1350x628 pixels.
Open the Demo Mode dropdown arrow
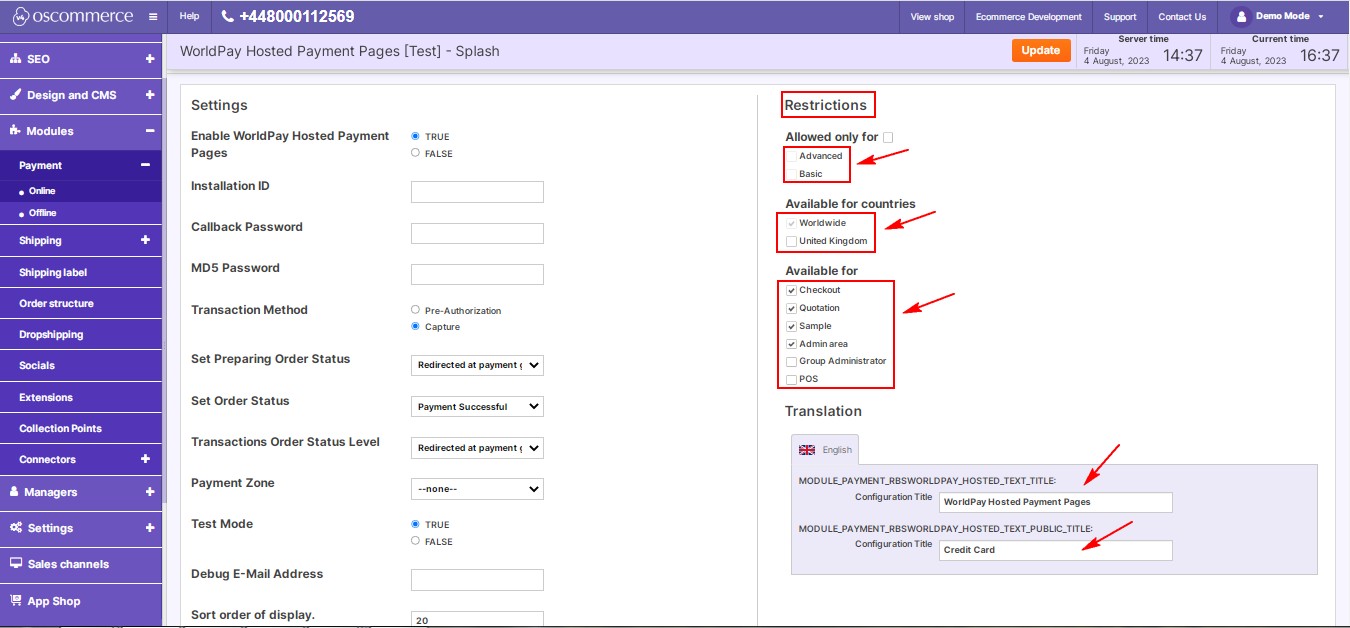(1321, 17)
